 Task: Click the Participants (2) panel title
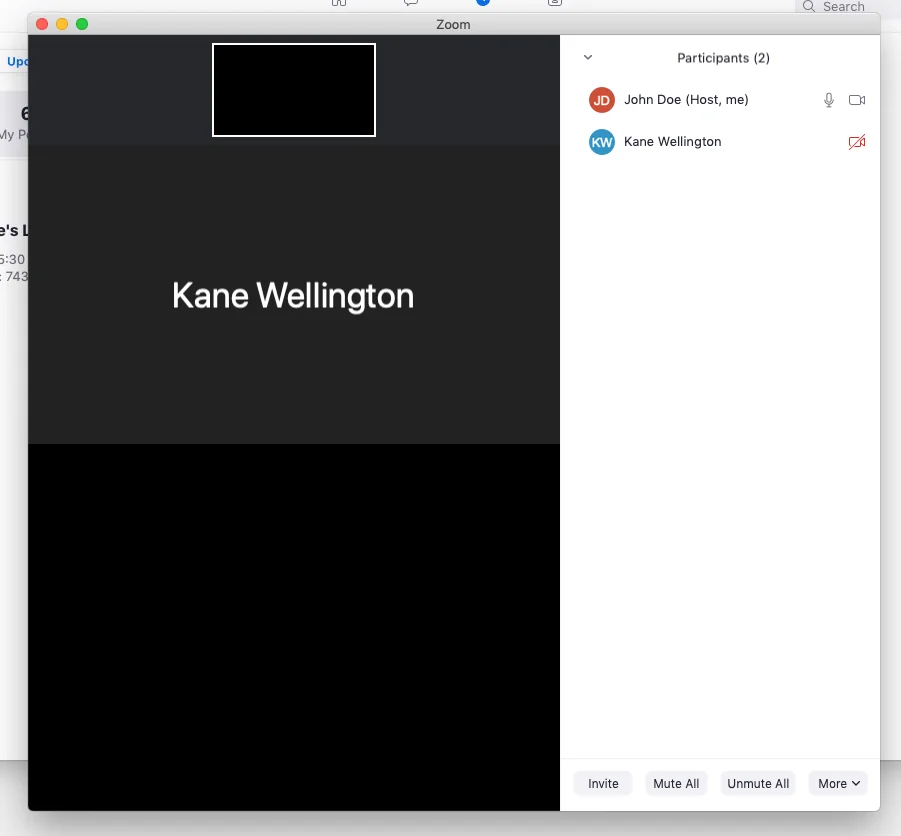[723, 58]
